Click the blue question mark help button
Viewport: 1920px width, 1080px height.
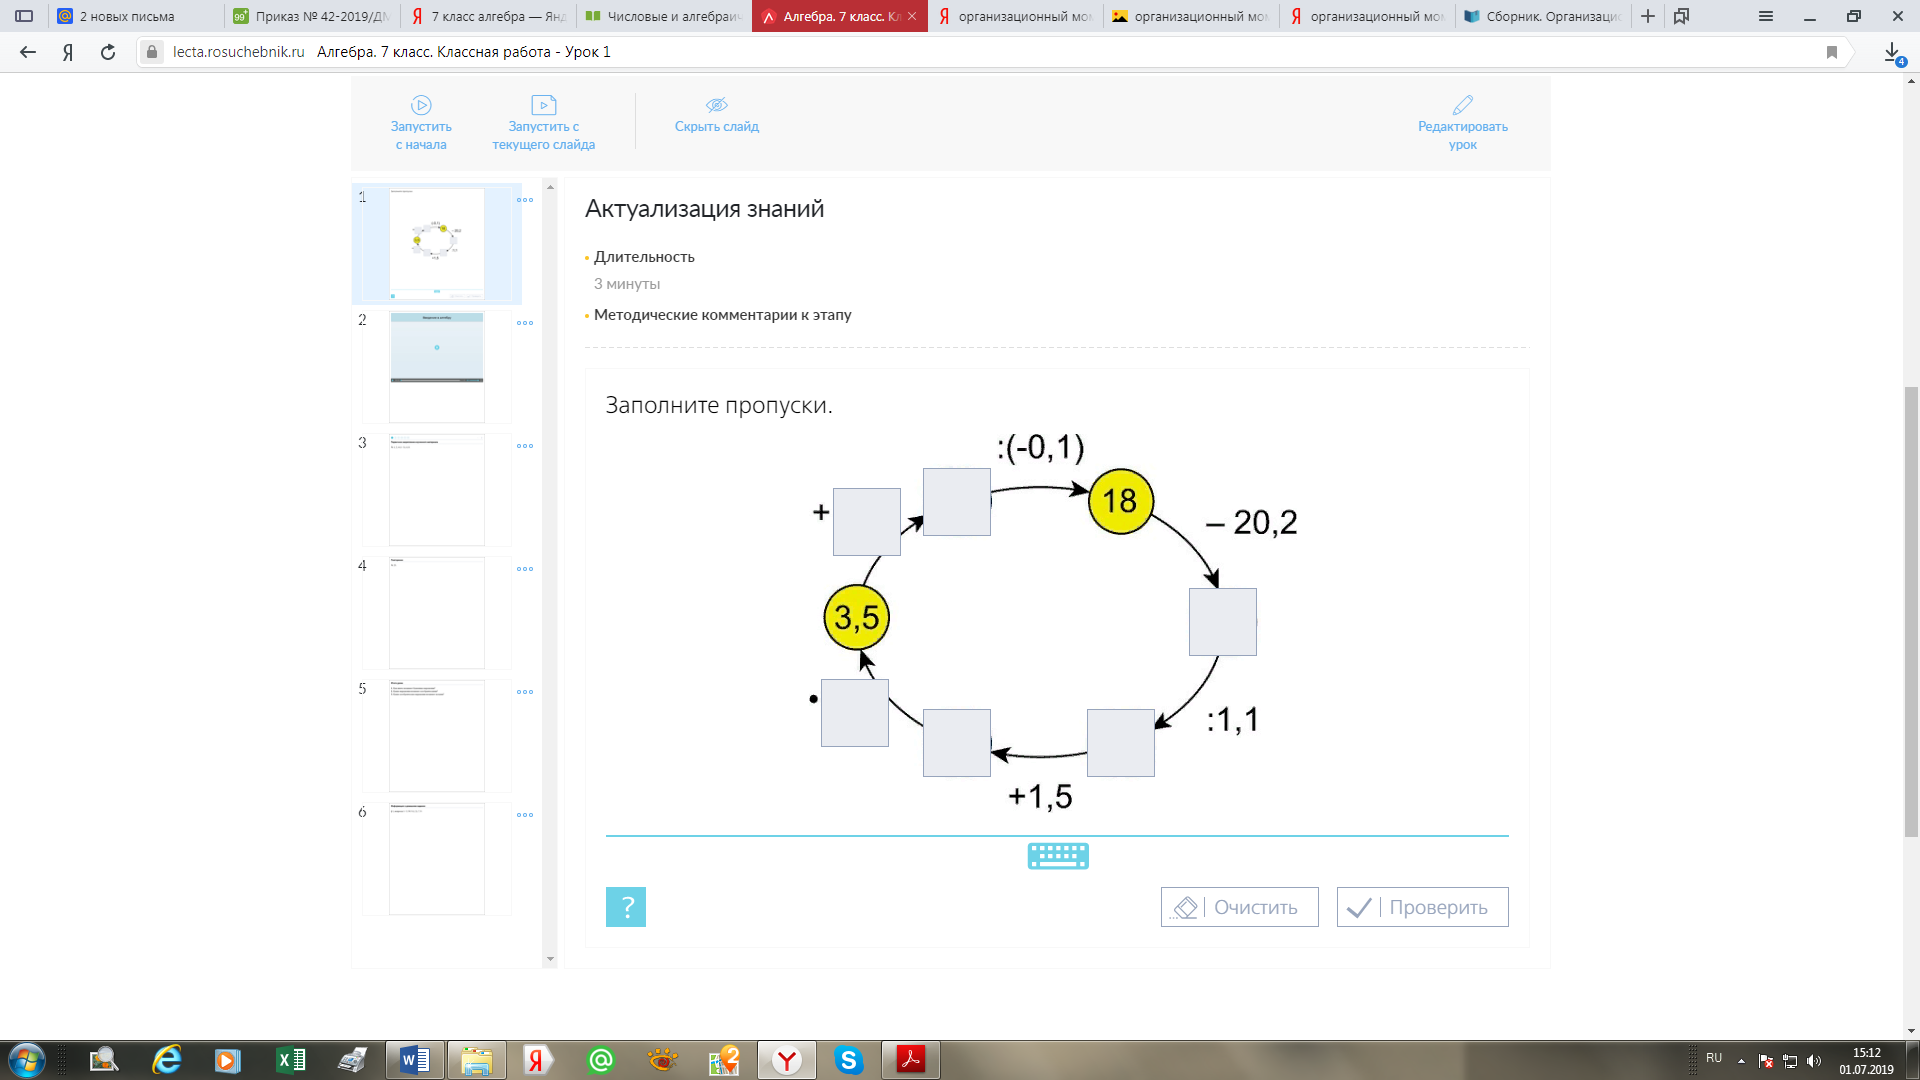point(626,907)
